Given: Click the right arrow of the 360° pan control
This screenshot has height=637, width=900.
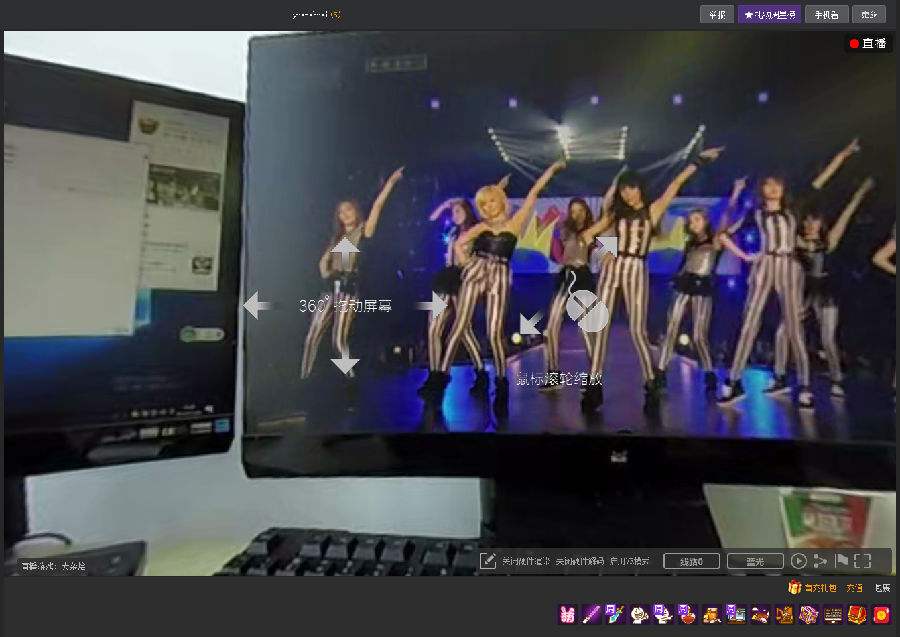Looking at the screenshot, I should click(432, 305).
